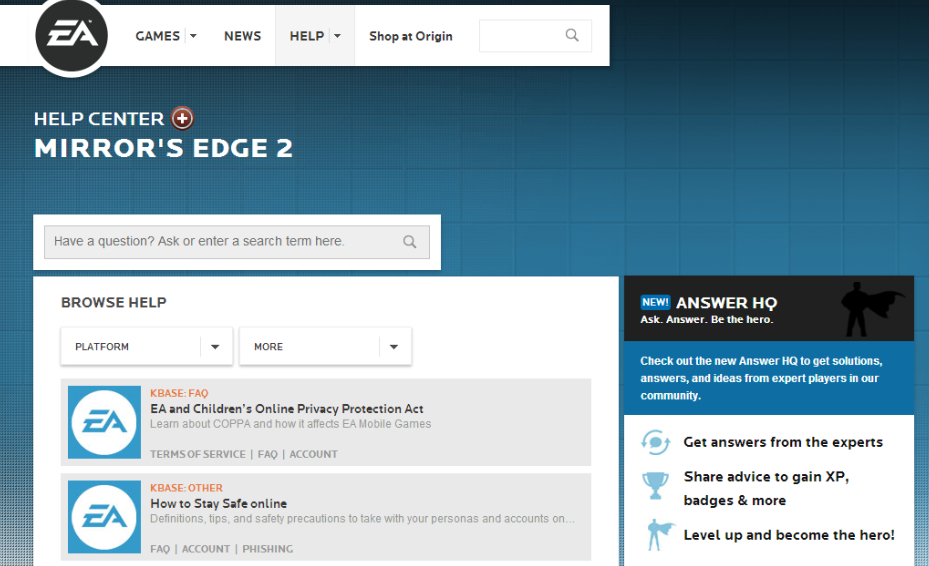Click the NEW! badge in Answer HQ

[x=655, y=302]
